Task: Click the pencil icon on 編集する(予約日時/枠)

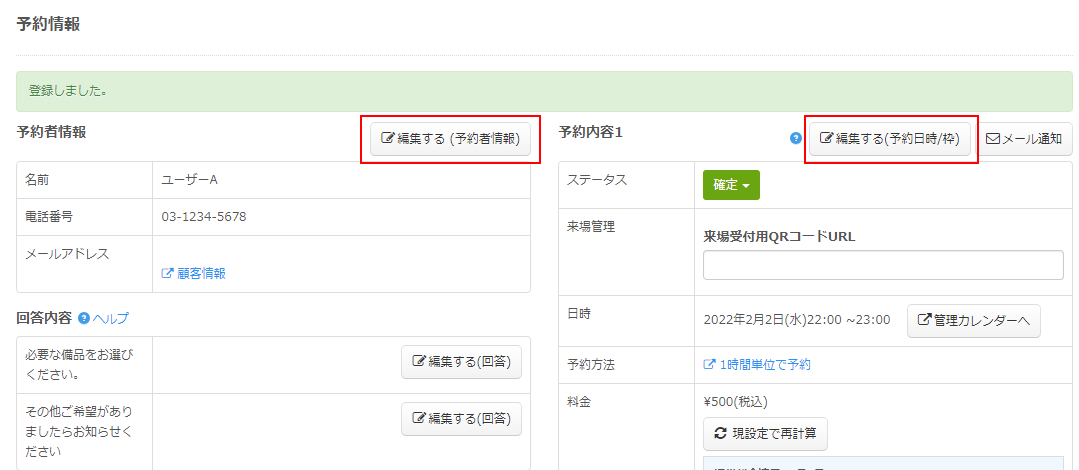Action: point(826,140)
